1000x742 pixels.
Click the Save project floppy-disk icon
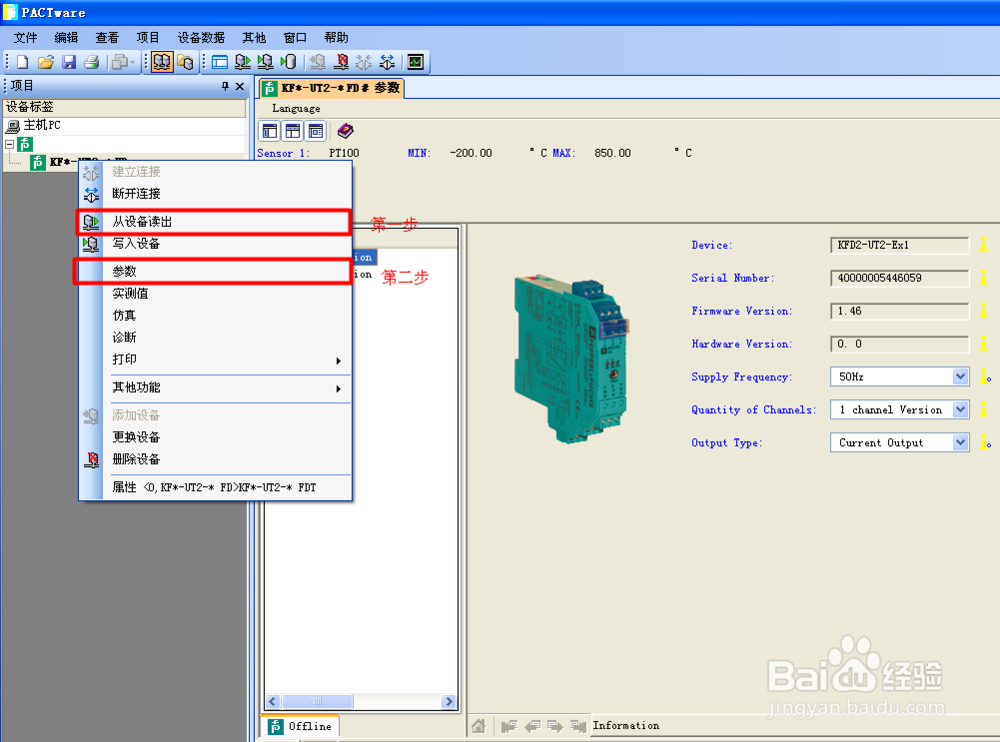click(x=69, y=62)
